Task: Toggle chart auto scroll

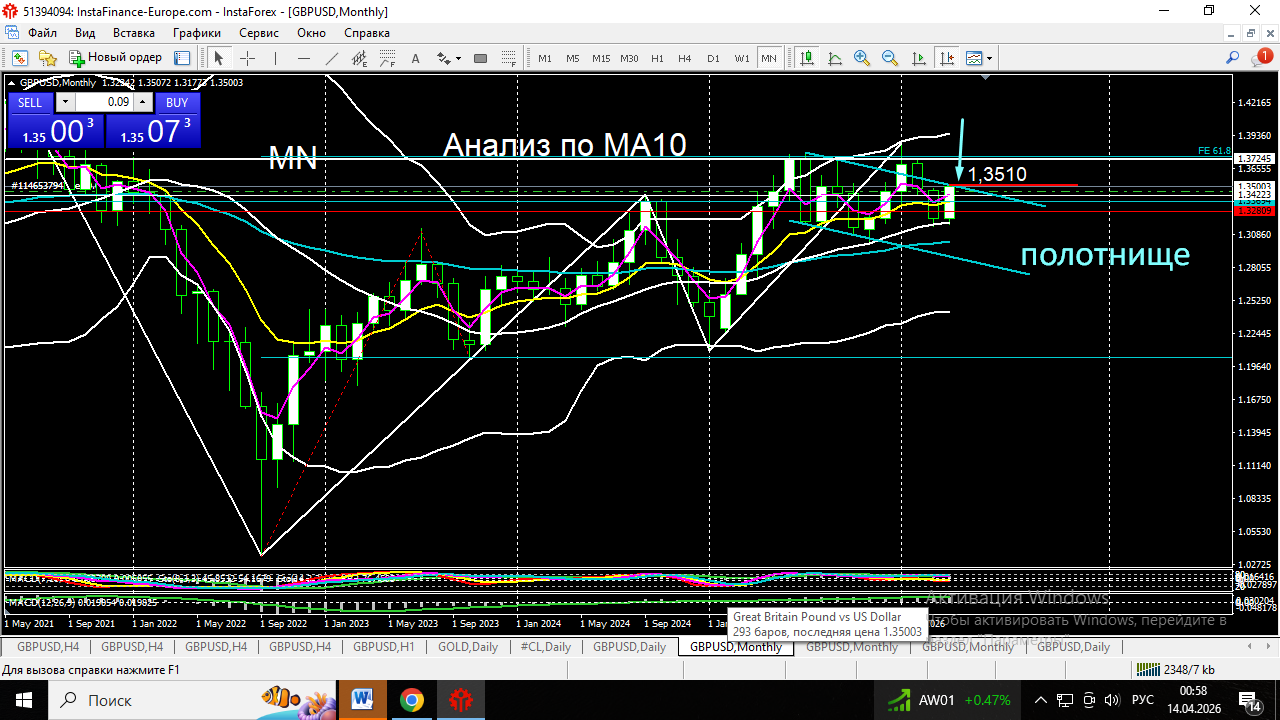Action: click(x=919, y=57)
